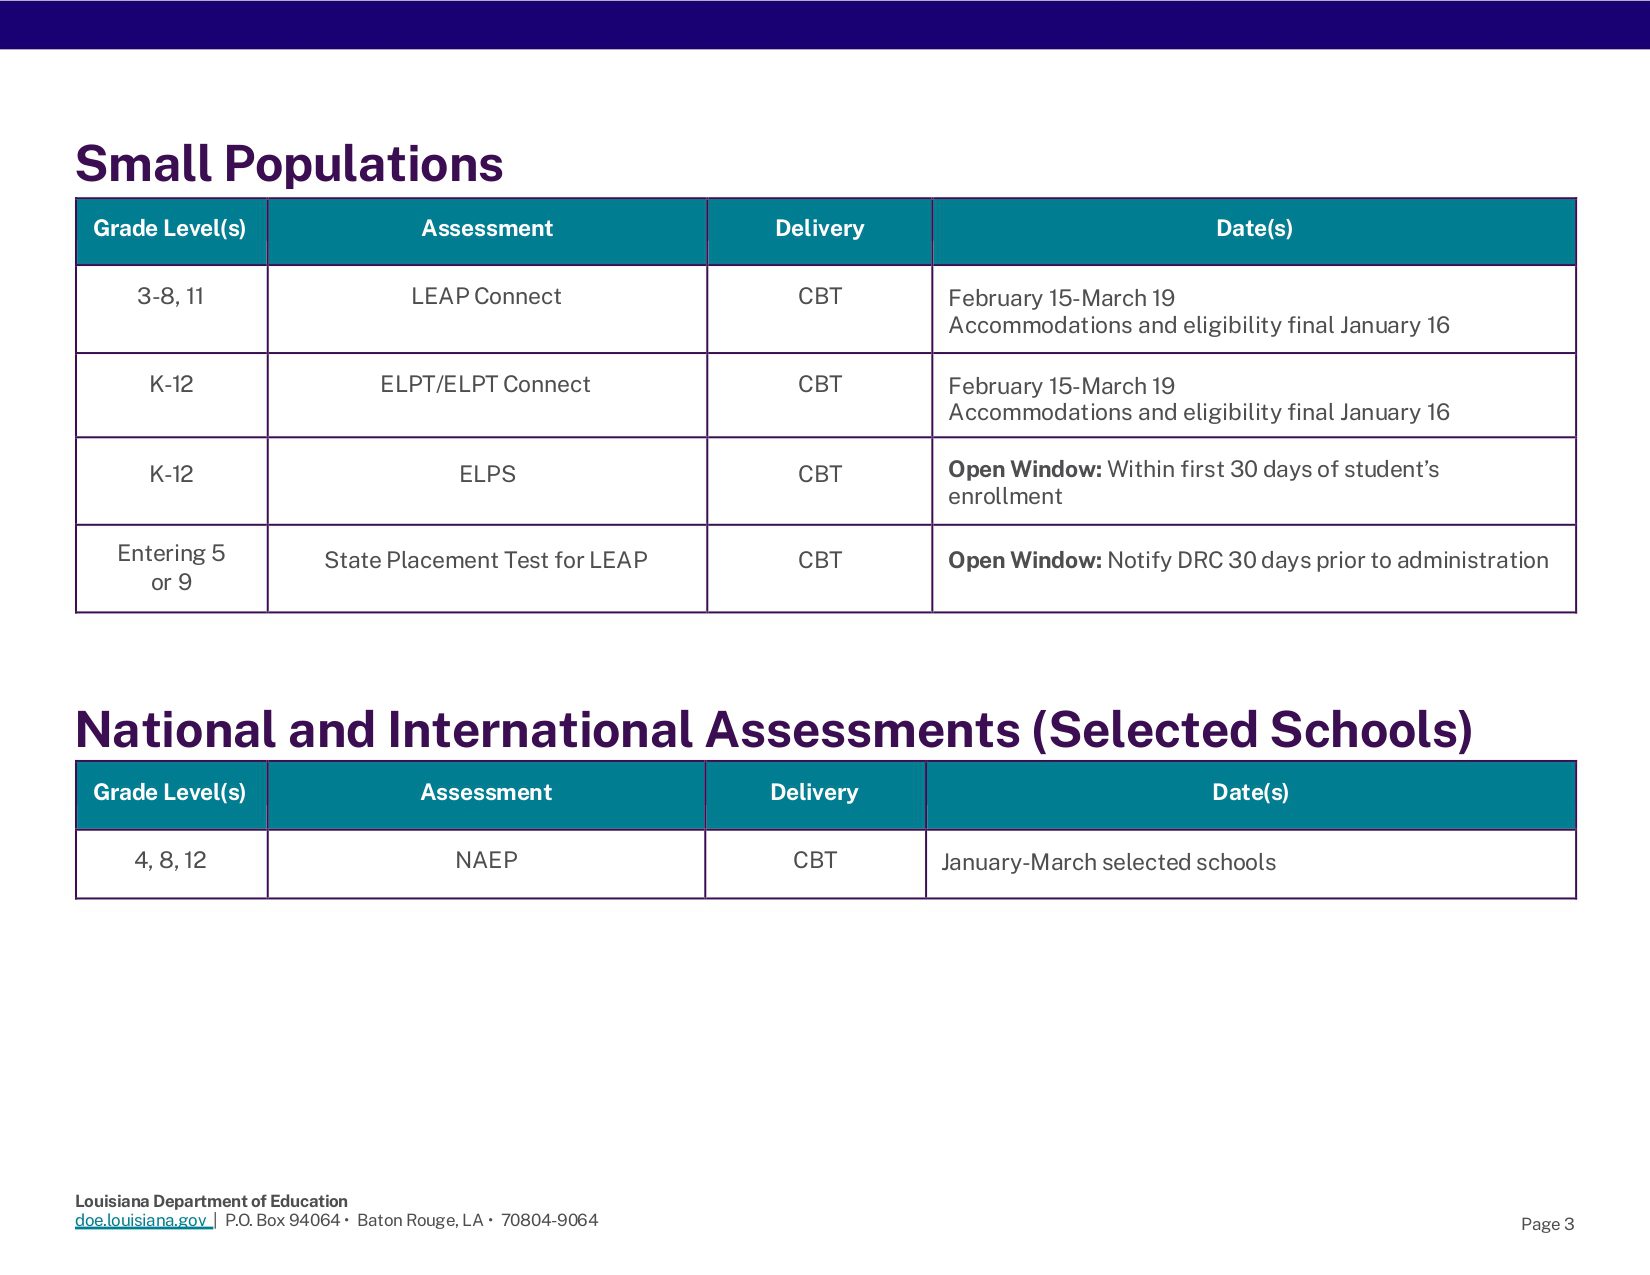
Task: Click CBT in the NAEP row
Action: pyautogui.click(x=815, y=861)
